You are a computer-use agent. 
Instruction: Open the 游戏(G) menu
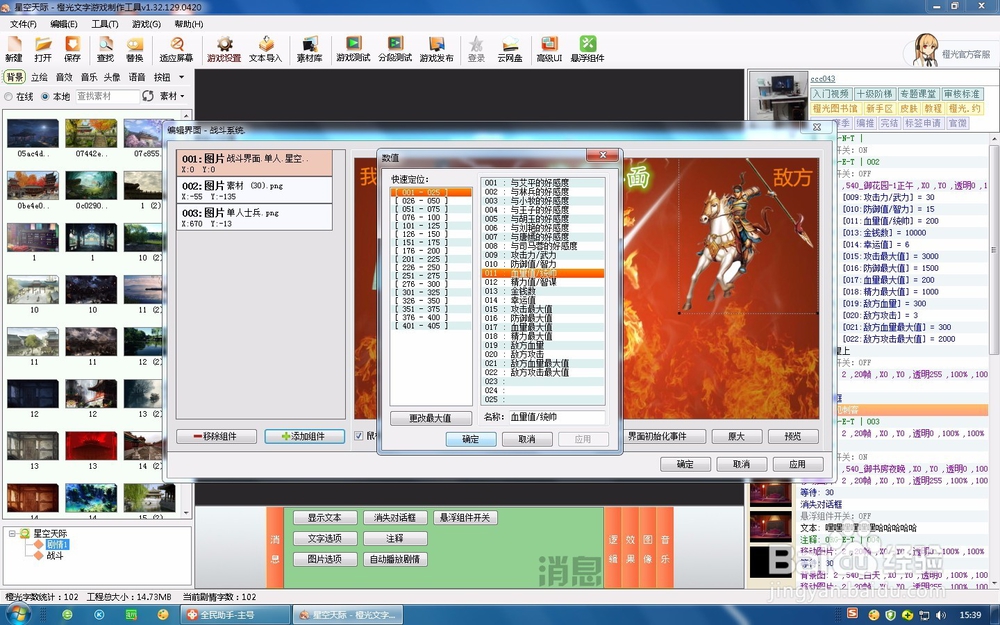click(x=146, y=24)
